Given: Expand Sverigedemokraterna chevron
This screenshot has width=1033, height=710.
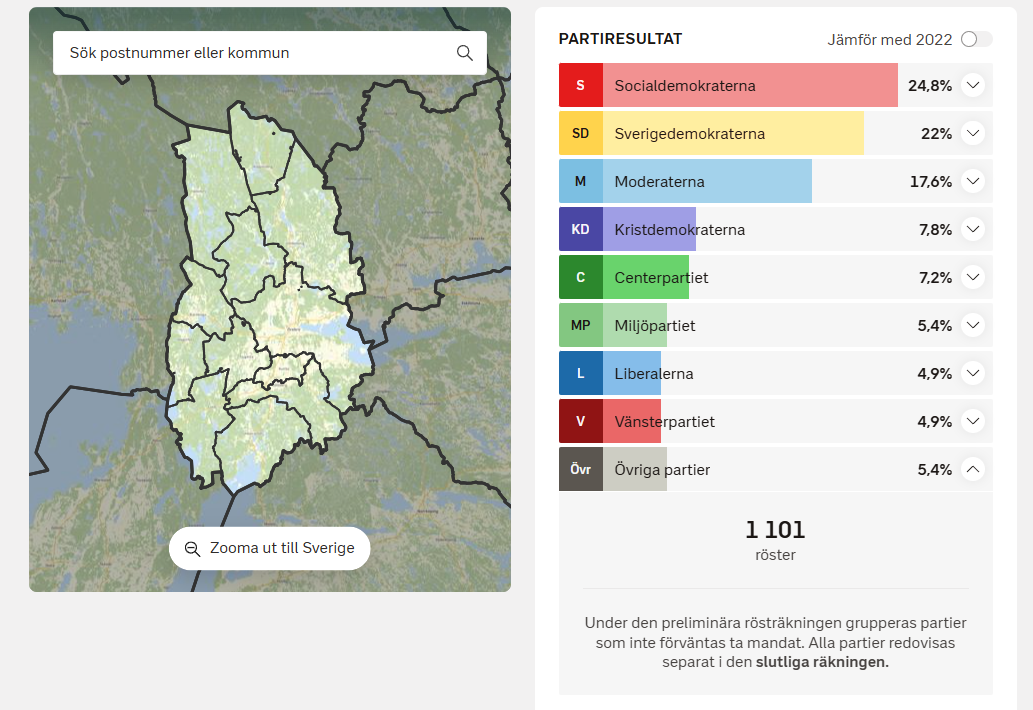Looking at the screenshot, I should (x=973, y=133).
